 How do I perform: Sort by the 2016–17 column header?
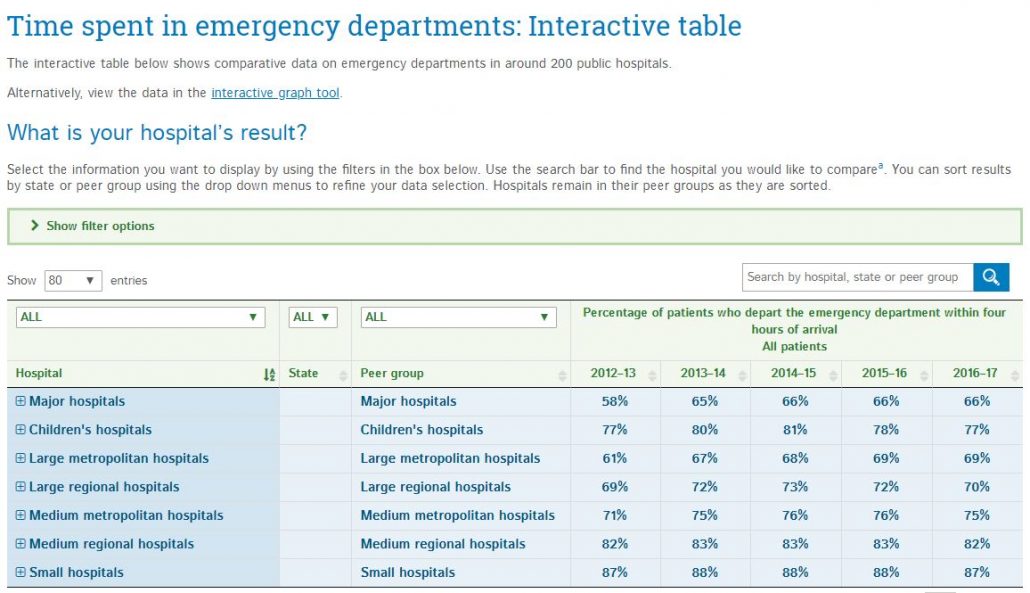tap(975, 374)
